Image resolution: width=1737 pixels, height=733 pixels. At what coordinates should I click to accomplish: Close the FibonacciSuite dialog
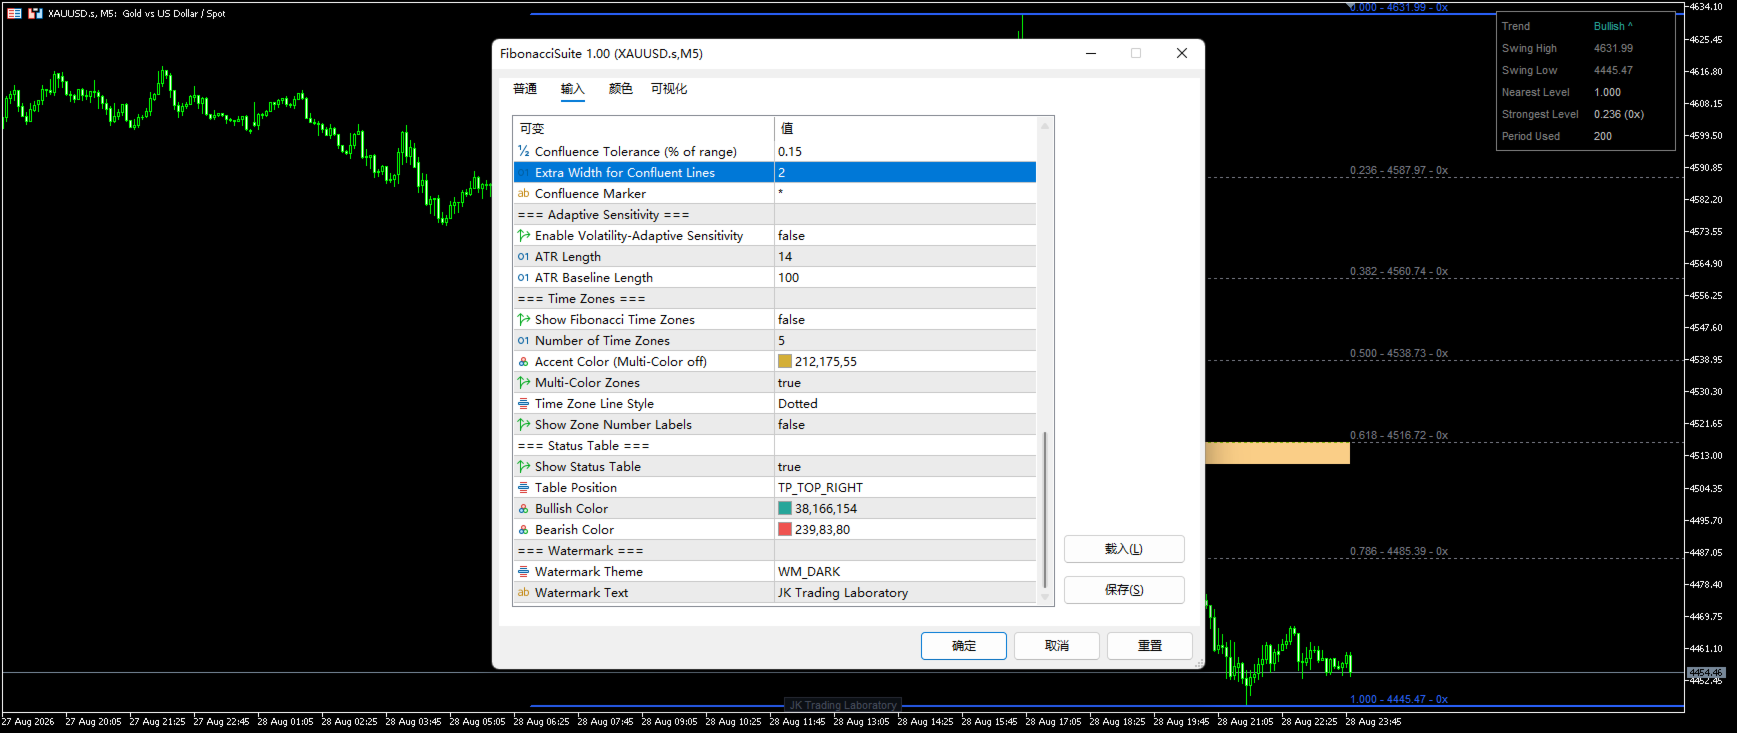click(x=1182, y=53)
